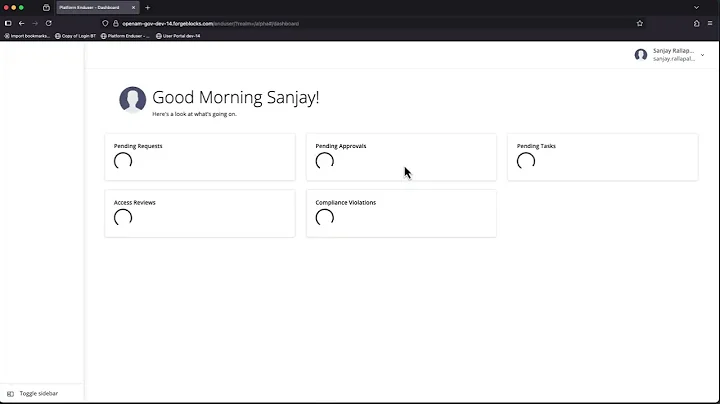Image resolution: width=720 pixels, height=404 pixels.
Task: Open the Pending Approvals card
Action: coord(401,157)
